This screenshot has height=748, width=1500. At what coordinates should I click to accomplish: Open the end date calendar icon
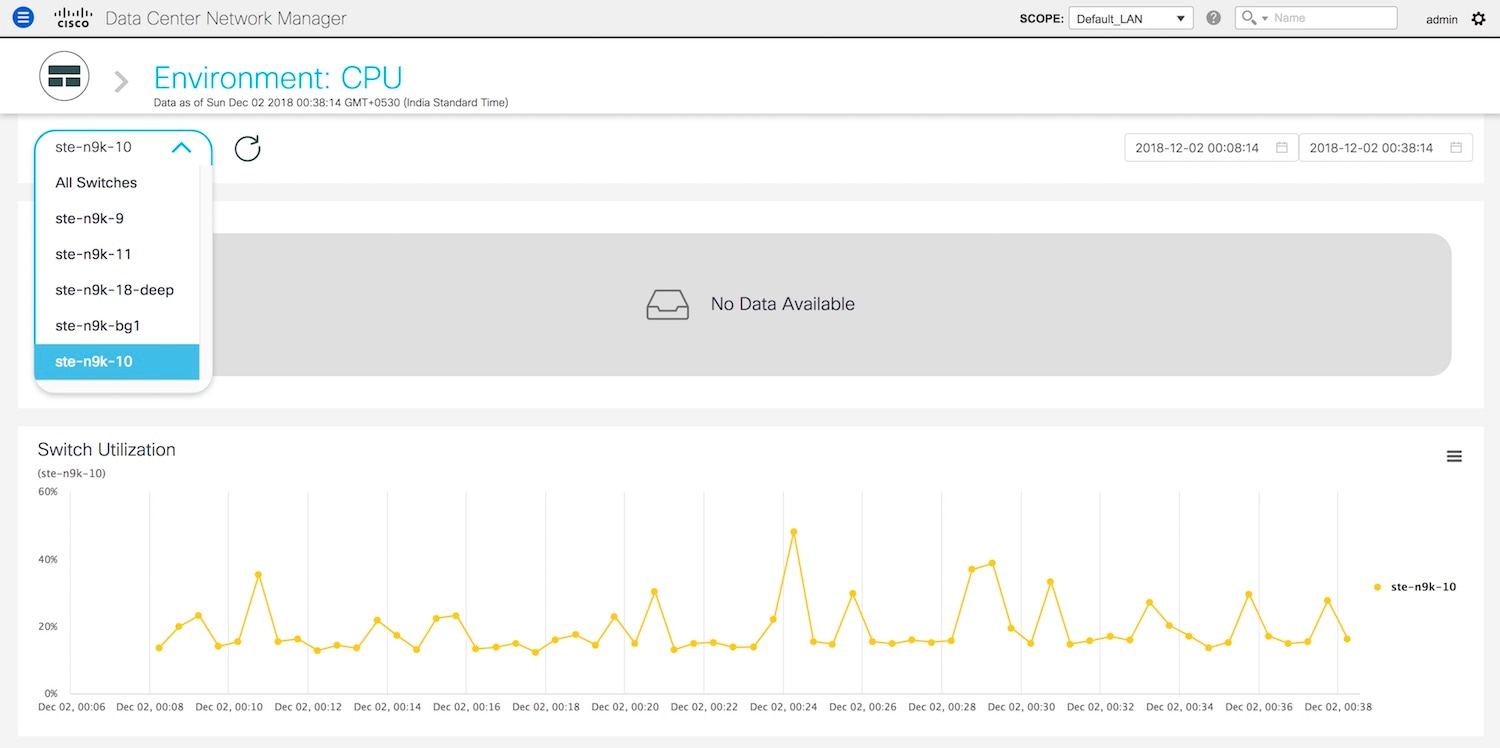point(1456,148)
